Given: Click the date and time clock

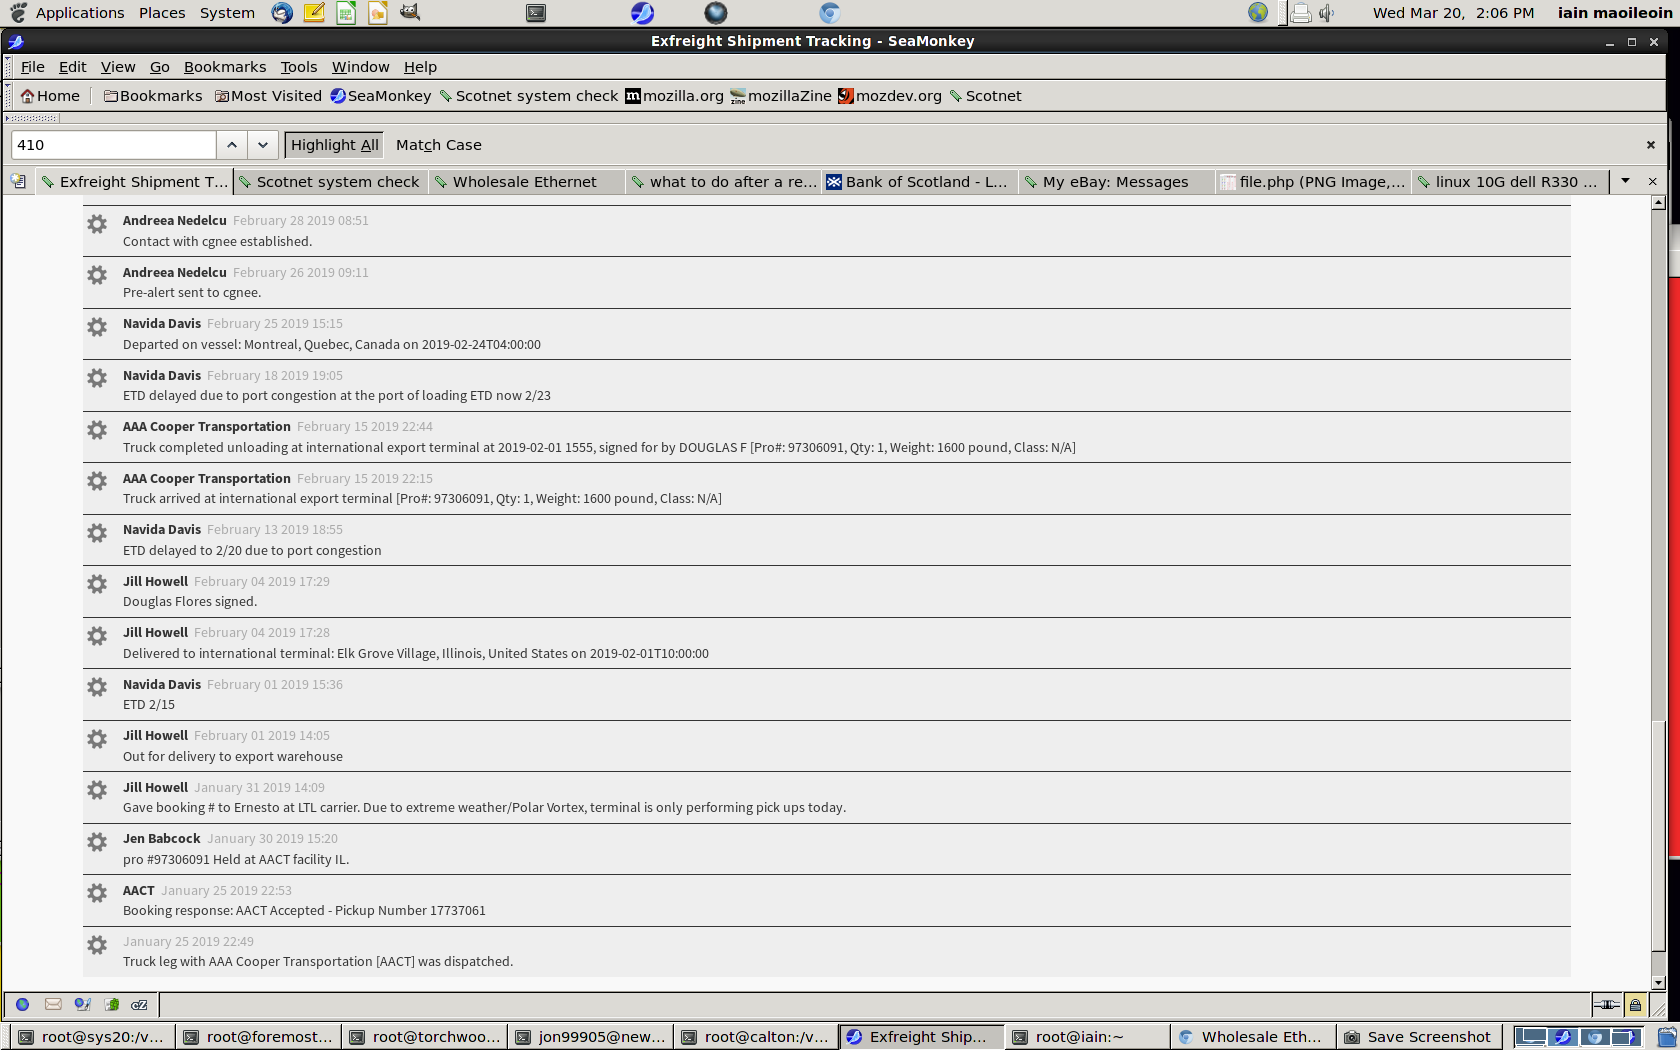Looking at the screenshot, I should point(1453,13).
